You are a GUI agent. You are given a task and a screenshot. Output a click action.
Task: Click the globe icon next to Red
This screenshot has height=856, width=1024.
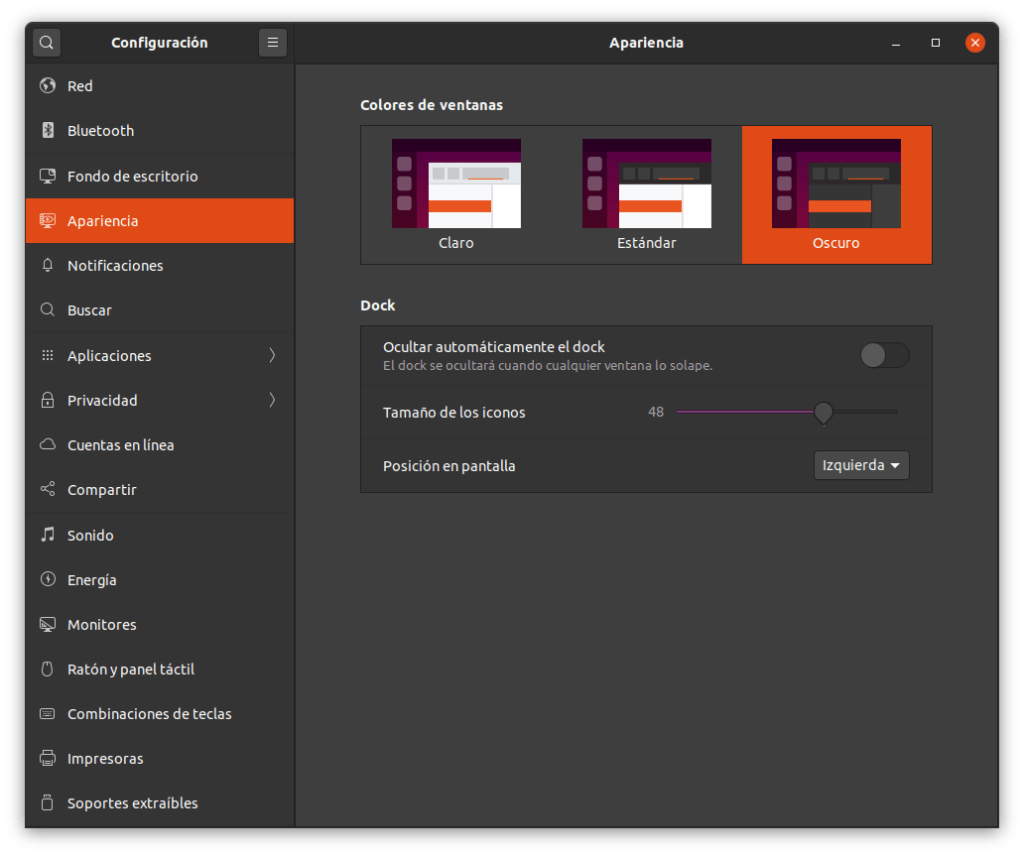(47, 86)
